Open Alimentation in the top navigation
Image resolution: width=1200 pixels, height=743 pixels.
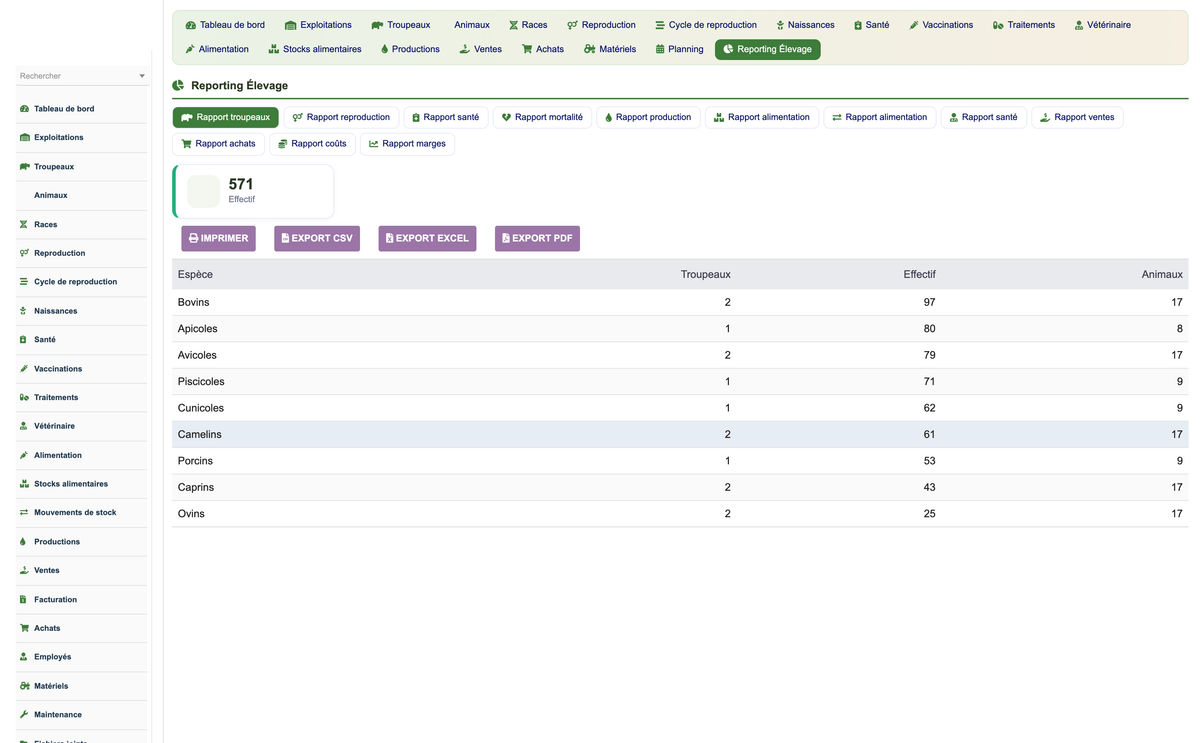coord(217,49)
